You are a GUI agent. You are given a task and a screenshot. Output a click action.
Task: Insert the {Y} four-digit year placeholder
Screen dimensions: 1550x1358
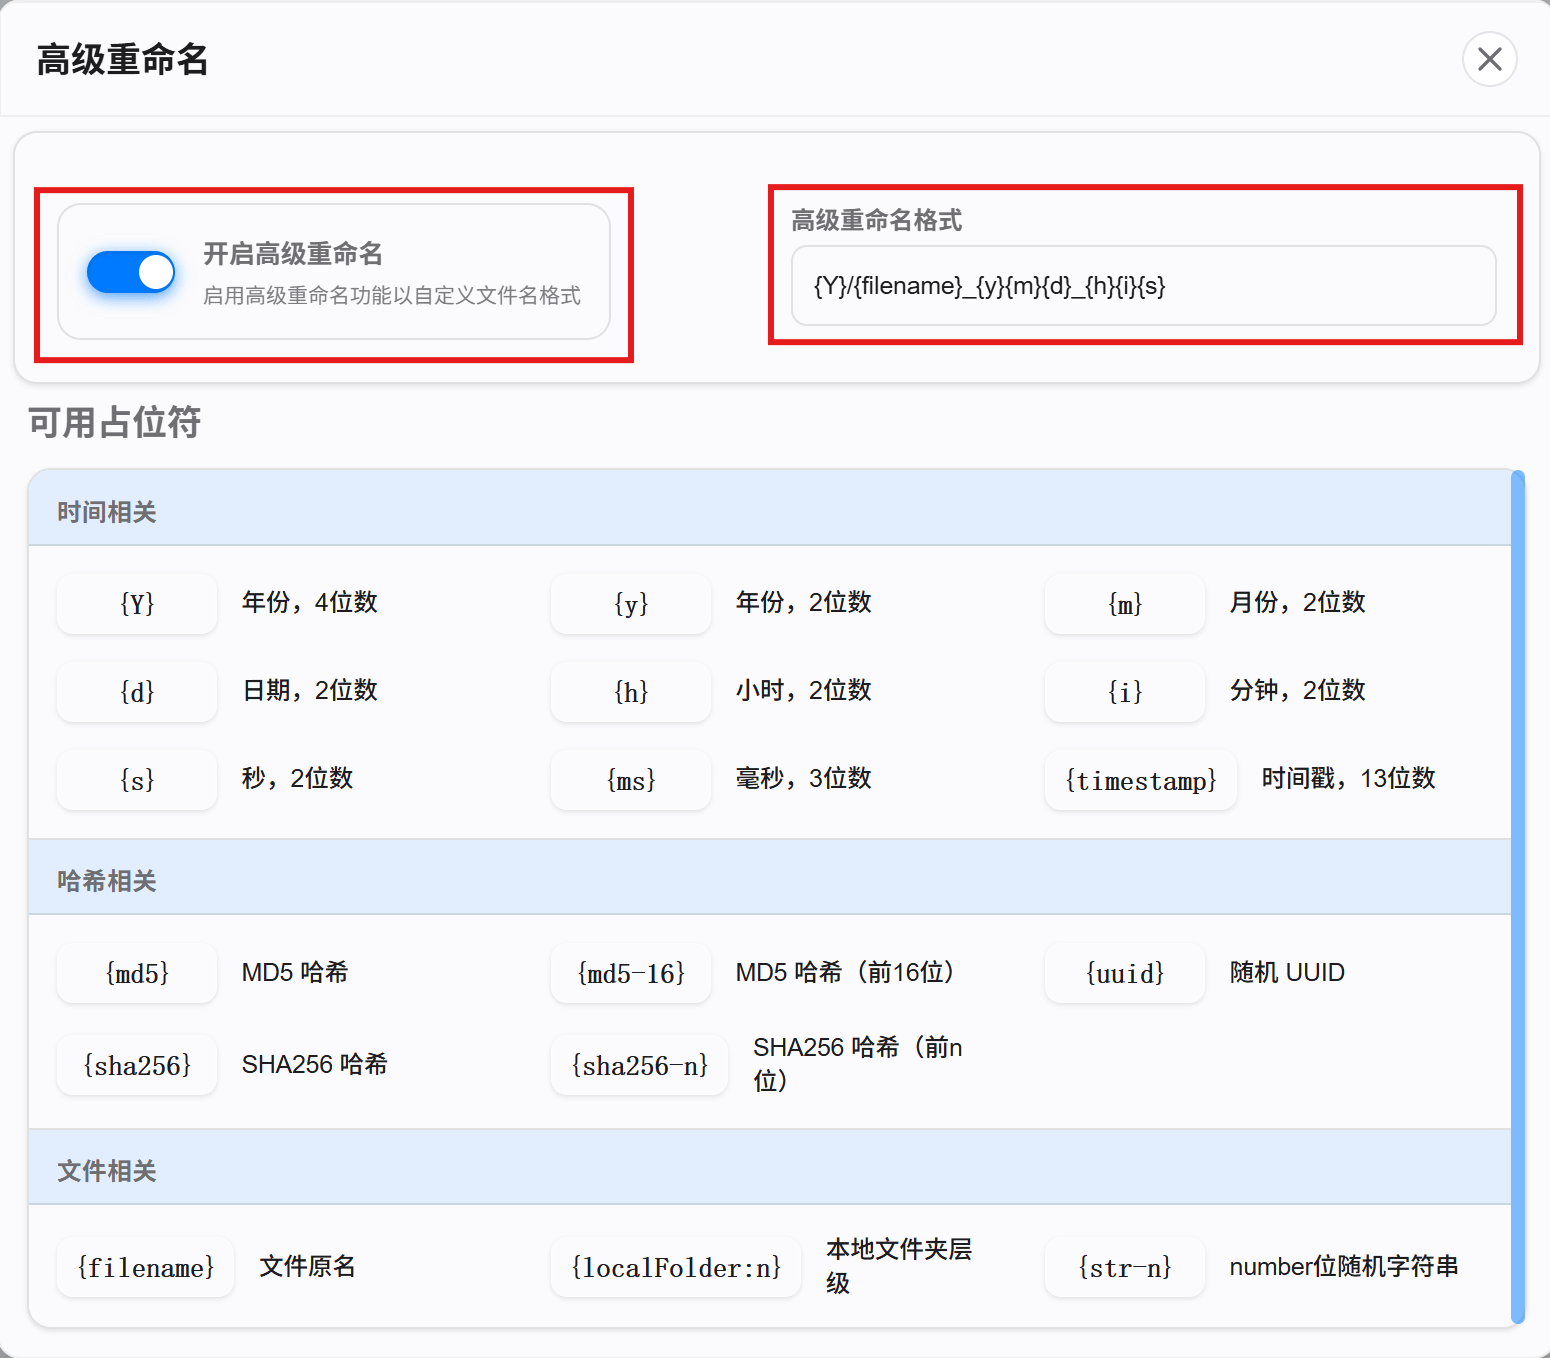136,604
